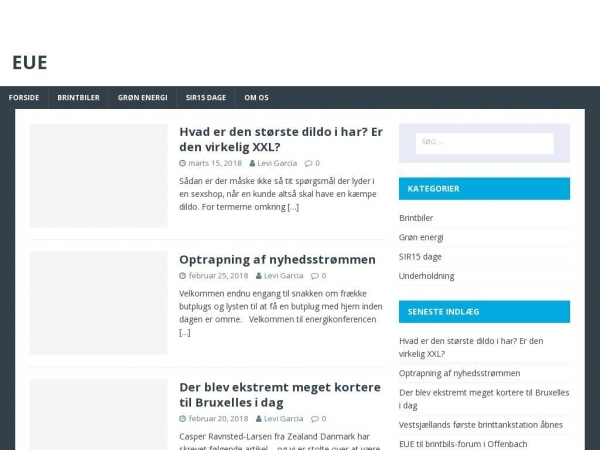
Task: Click author icon in the marts 15 post
Action: pyautogui.click(x=252, y=163)
